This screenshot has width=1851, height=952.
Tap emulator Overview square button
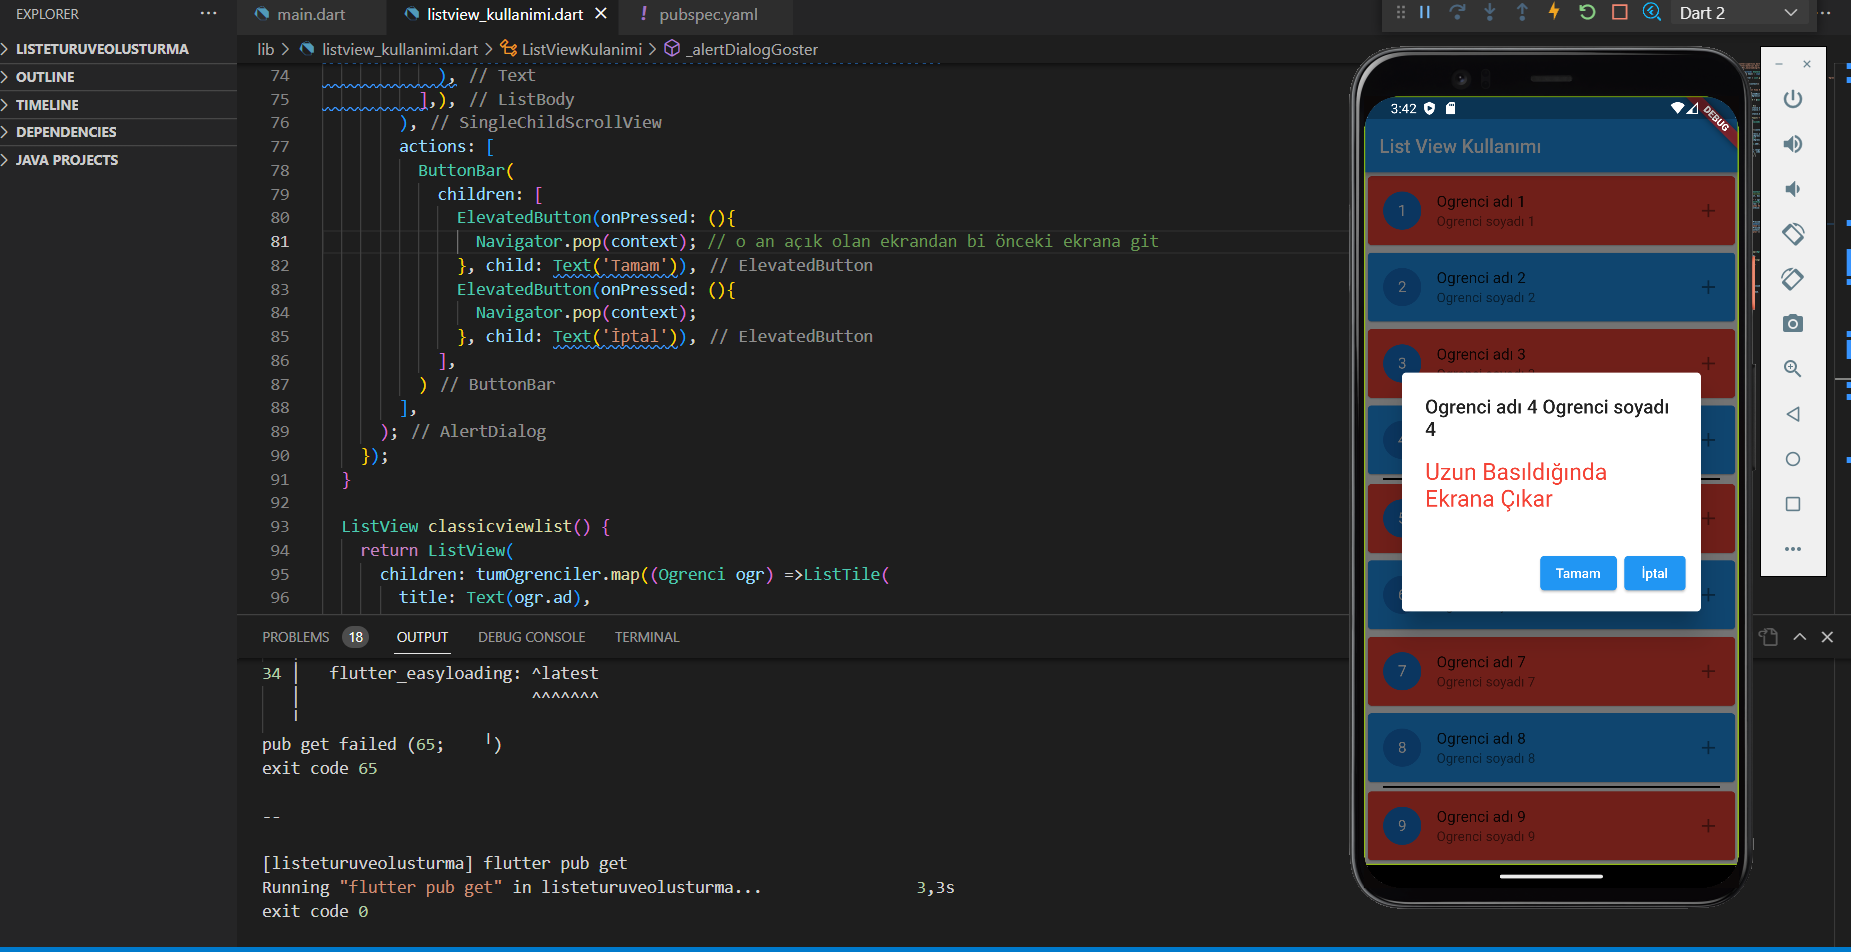click(x=1793, y=504)
